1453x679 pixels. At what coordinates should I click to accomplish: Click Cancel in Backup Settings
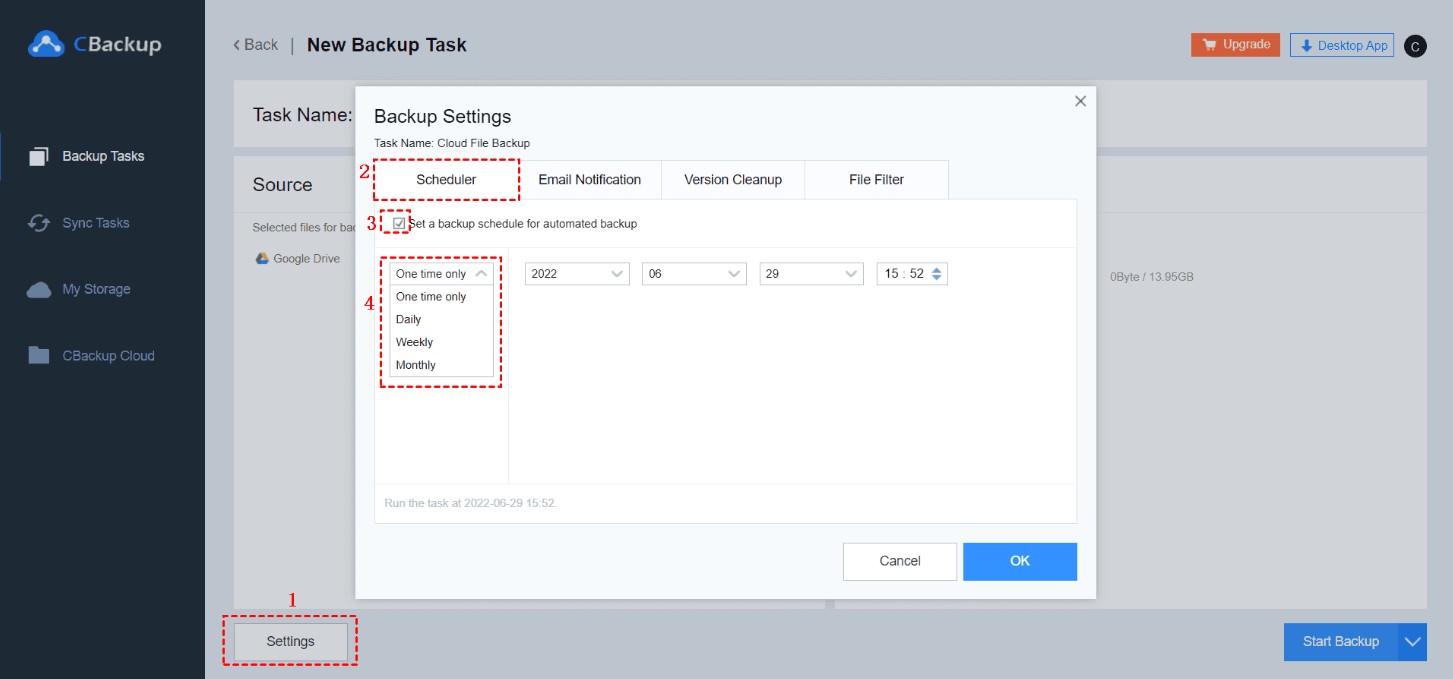coord(900,561)
